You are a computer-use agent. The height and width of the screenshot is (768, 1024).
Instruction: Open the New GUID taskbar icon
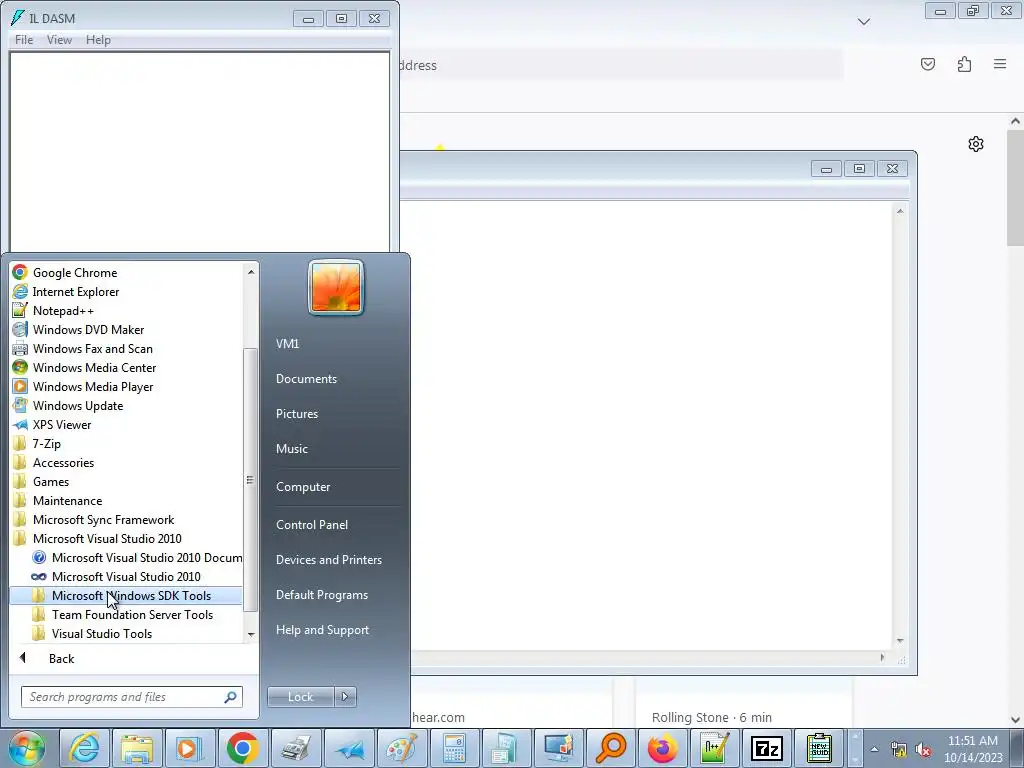point(819,748)
